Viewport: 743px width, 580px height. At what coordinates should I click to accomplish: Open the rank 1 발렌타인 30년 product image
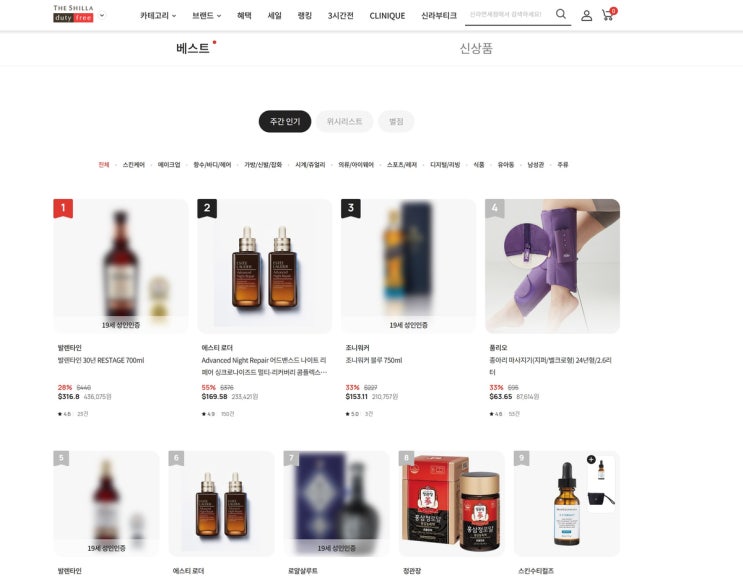point(121,266)
